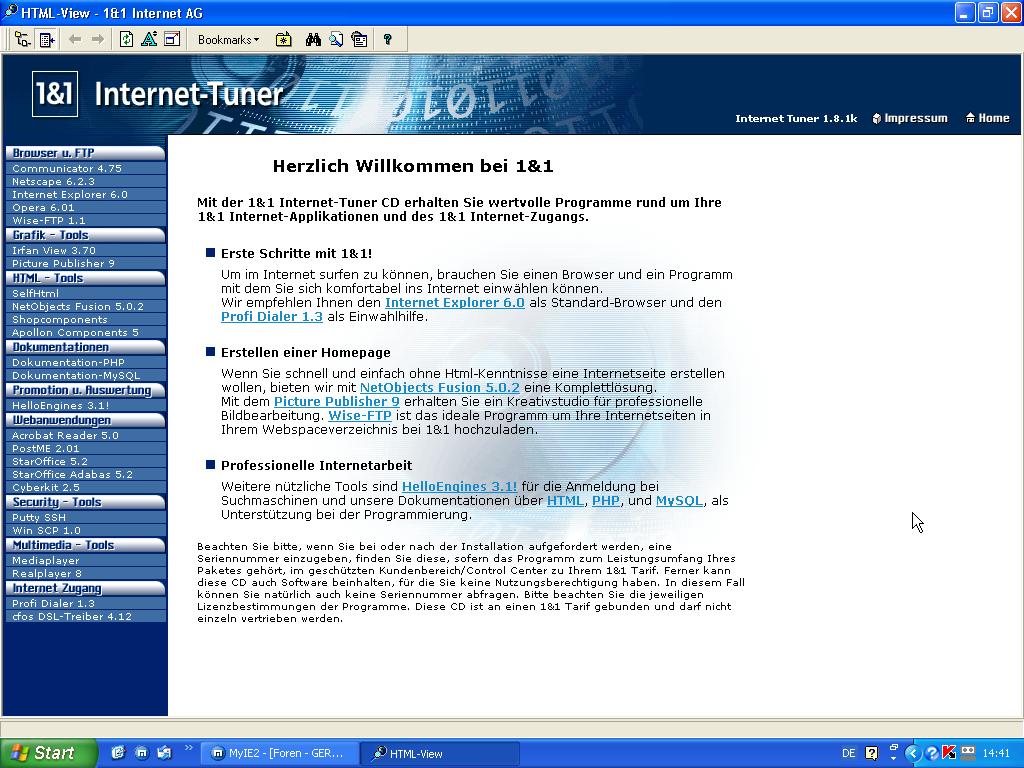Screen dimensions: 1024x768
Task: Follow 'HelloEngines 3.1!' body link
Action: pyautogui.click(x=459, y=487)
